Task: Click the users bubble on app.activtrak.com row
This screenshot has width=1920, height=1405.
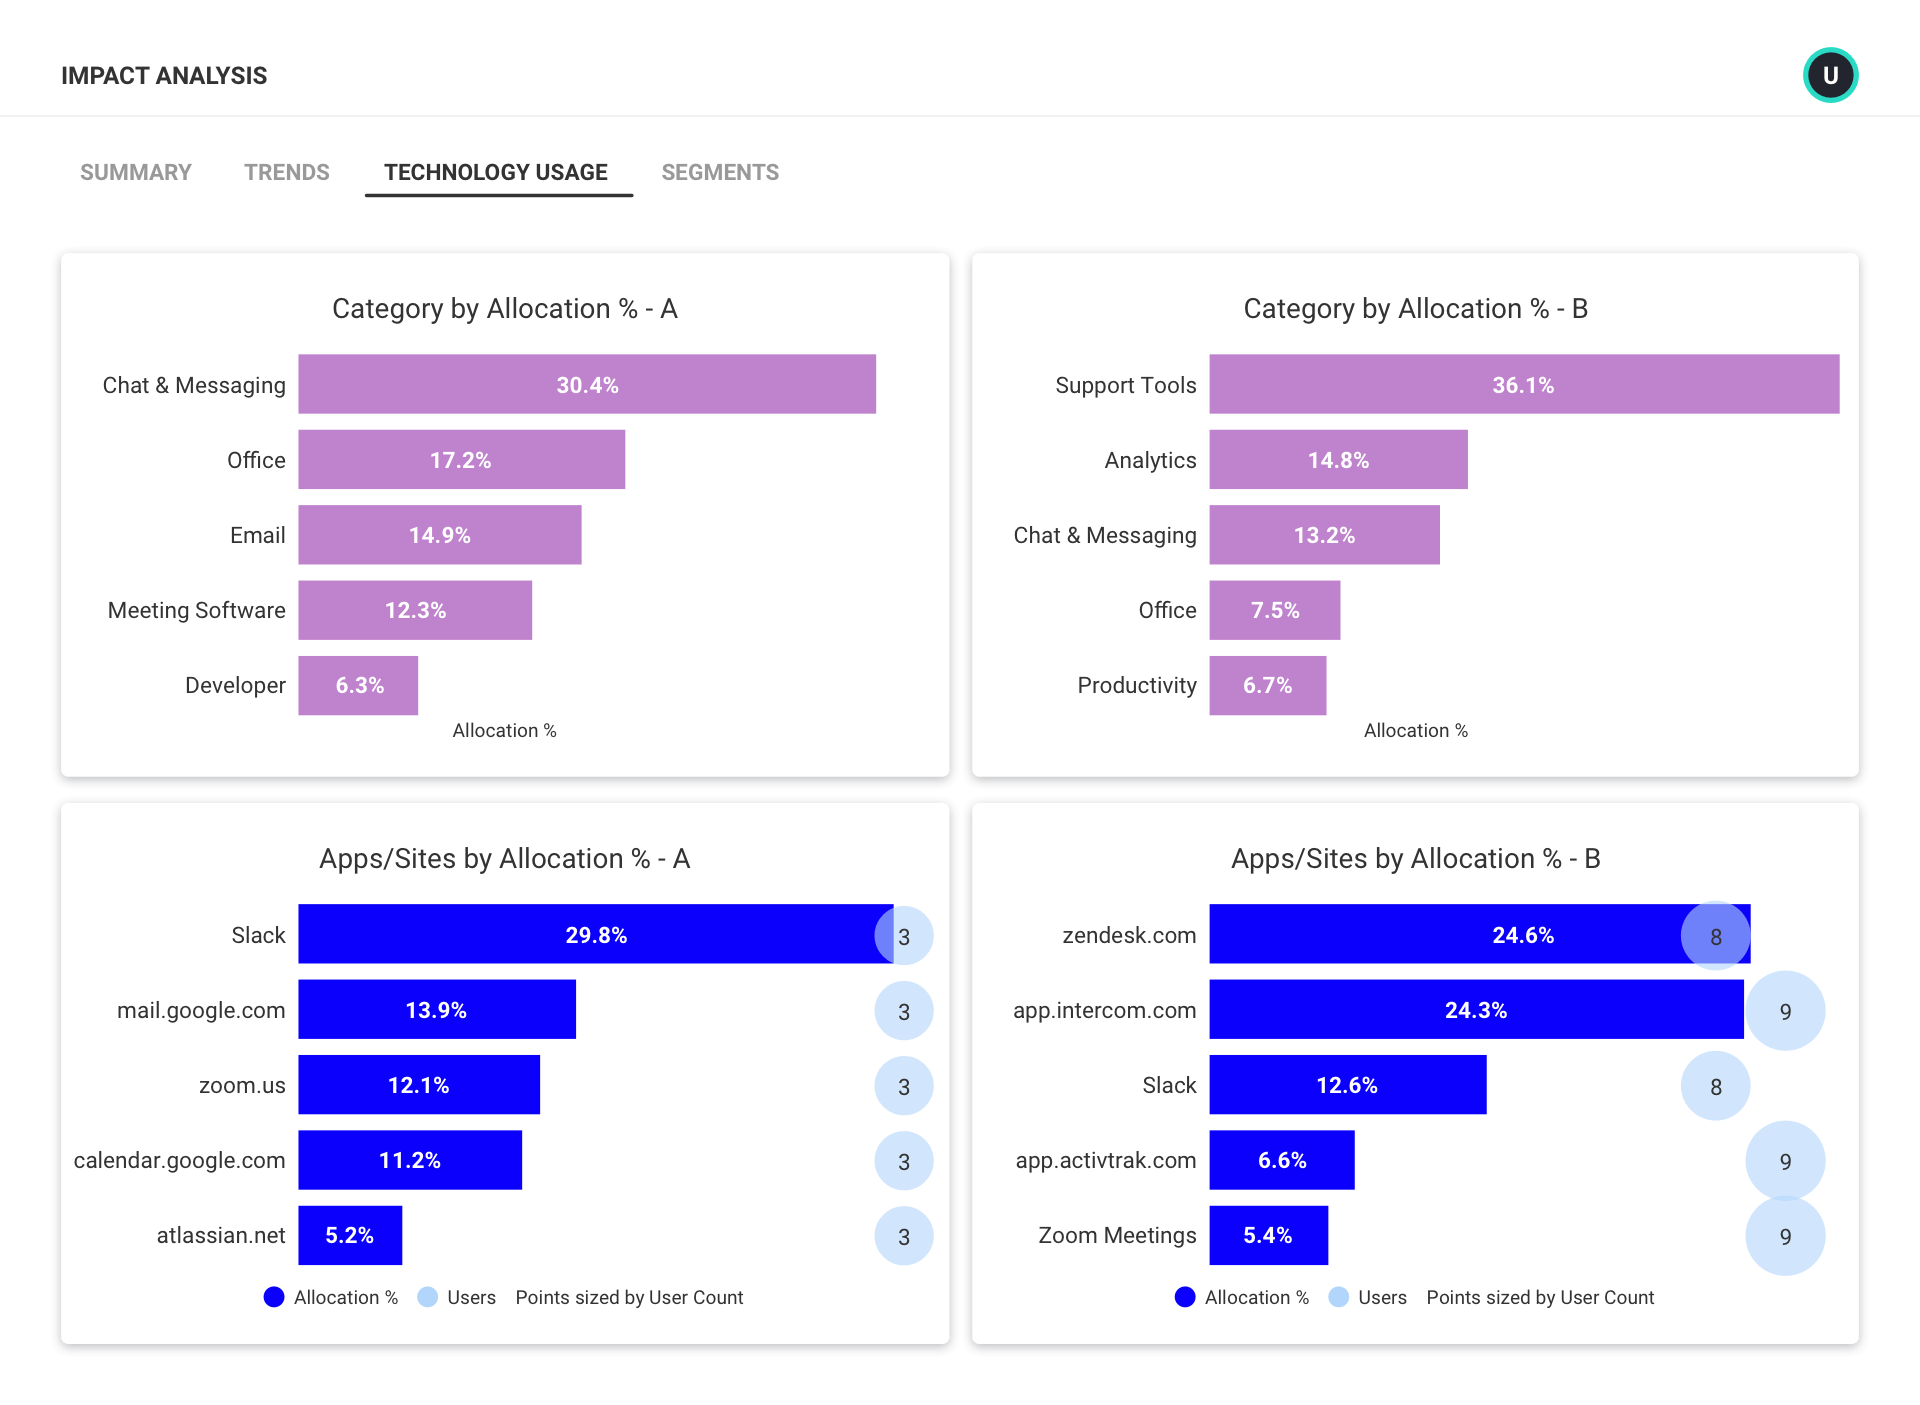Action: click(x=1785, y=1161)
